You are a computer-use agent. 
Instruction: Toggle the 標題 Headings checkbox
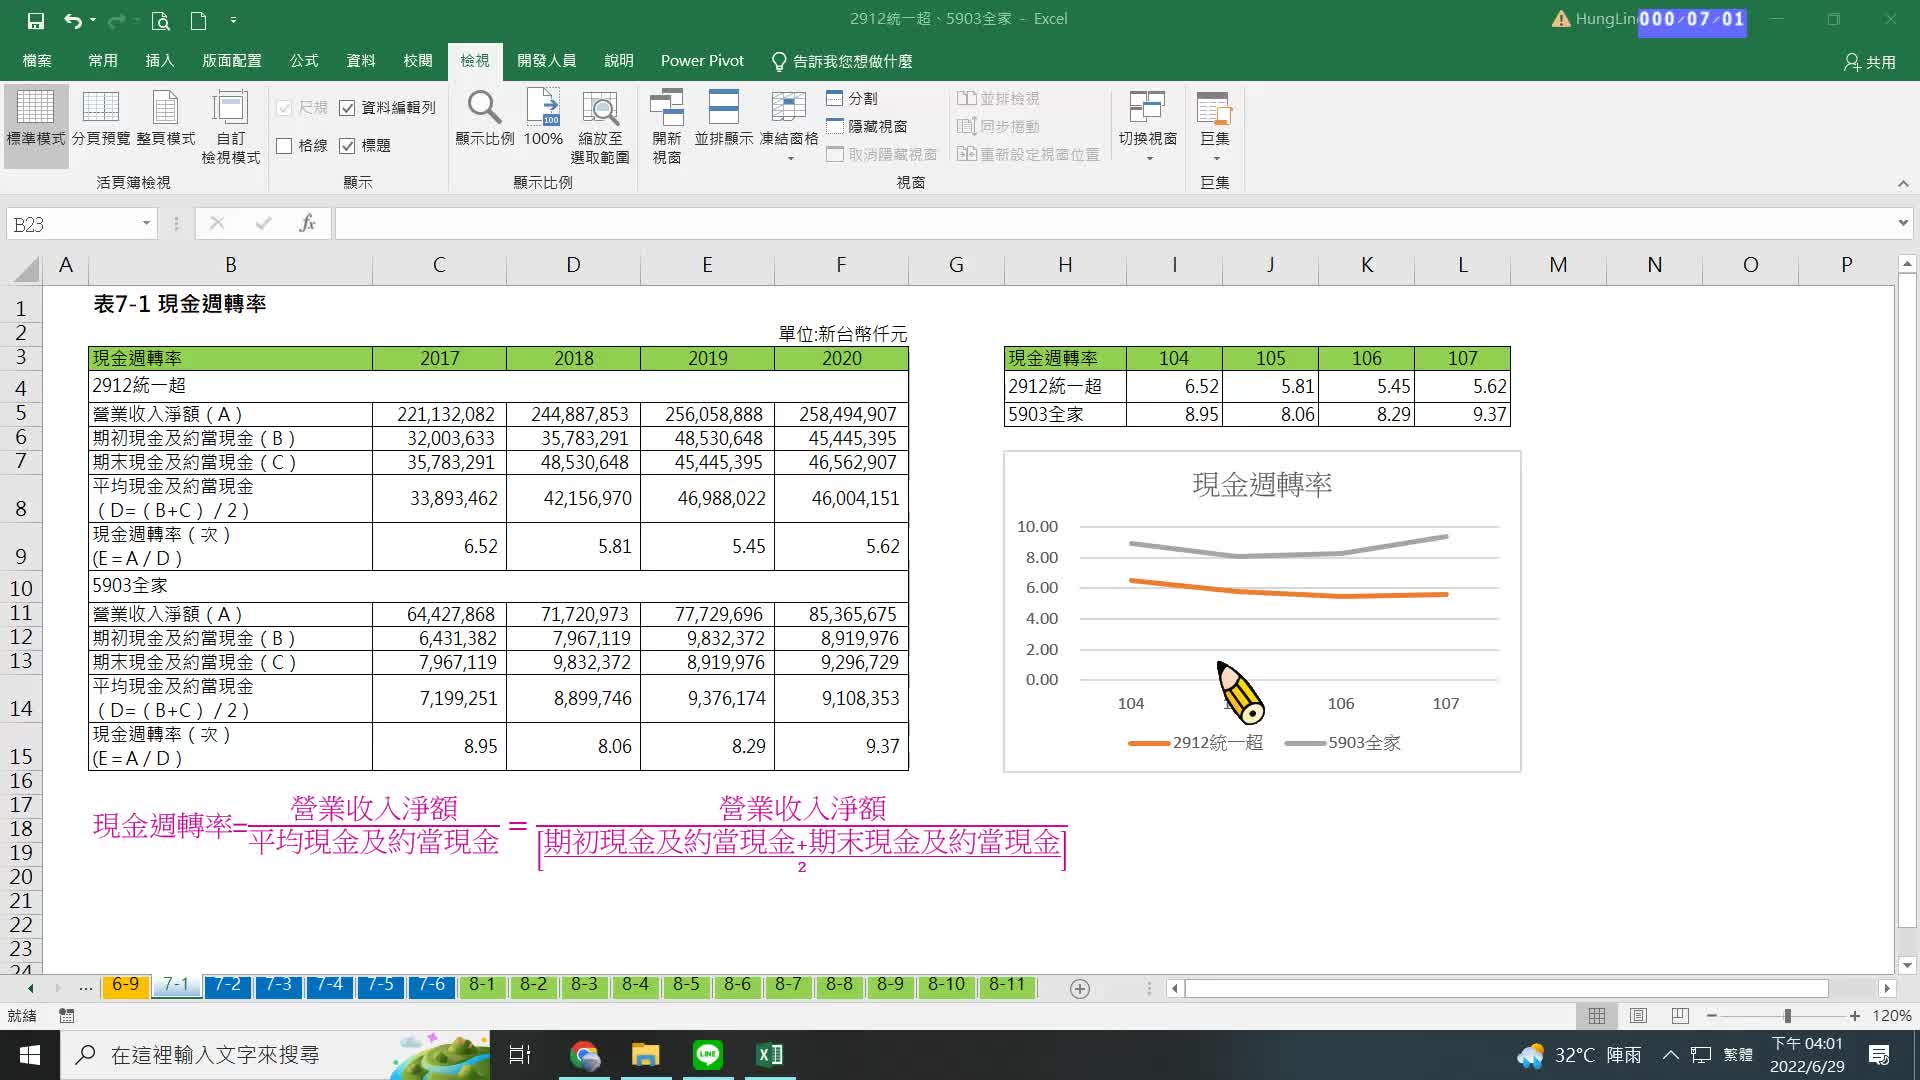tap(347, 146)
